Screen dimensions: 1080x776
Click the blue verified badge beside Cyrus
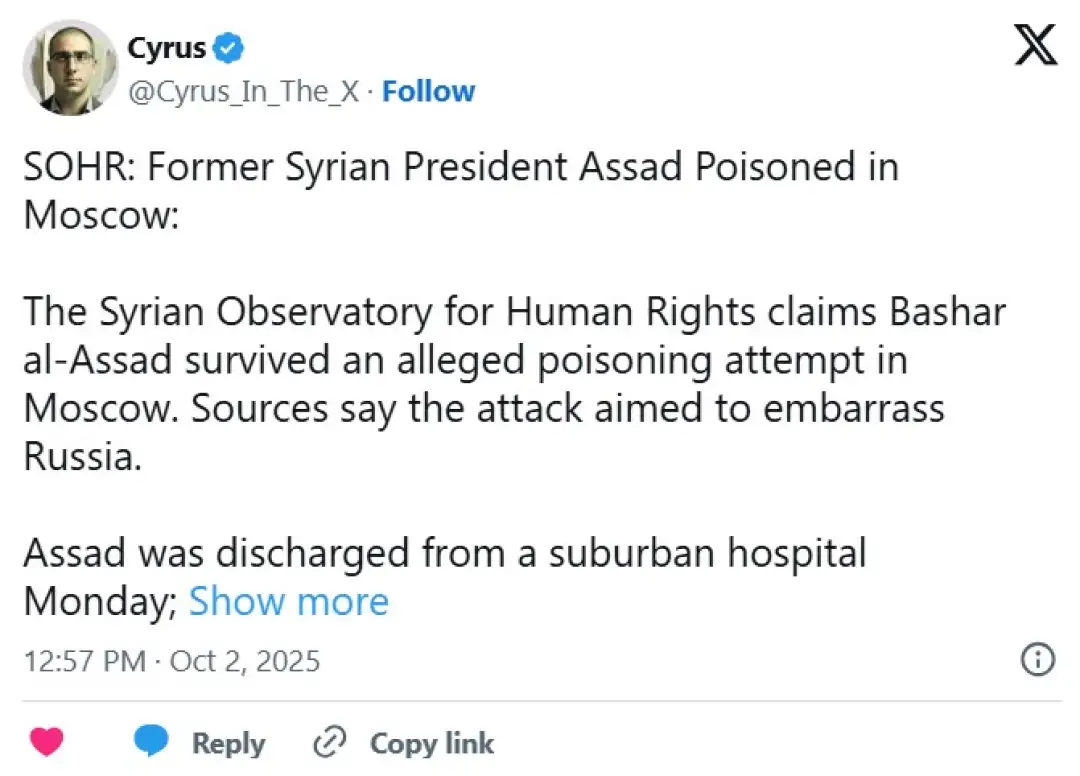pos(229,47)
